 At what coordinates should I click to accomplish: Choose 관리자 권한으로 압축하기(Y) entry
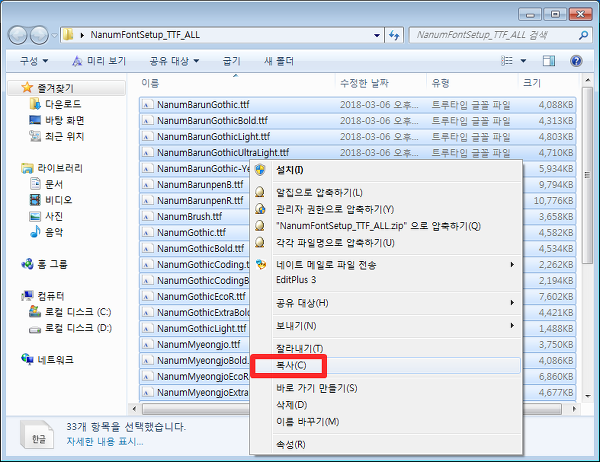coord(386,209)
